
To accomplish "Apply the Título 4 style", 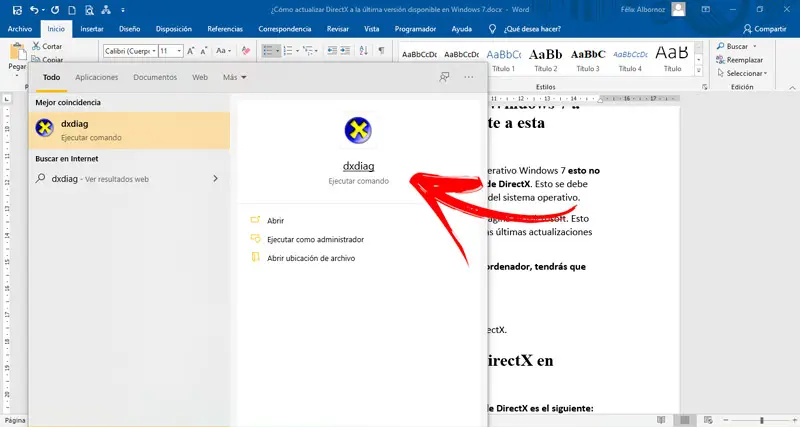I will point(630,60).
